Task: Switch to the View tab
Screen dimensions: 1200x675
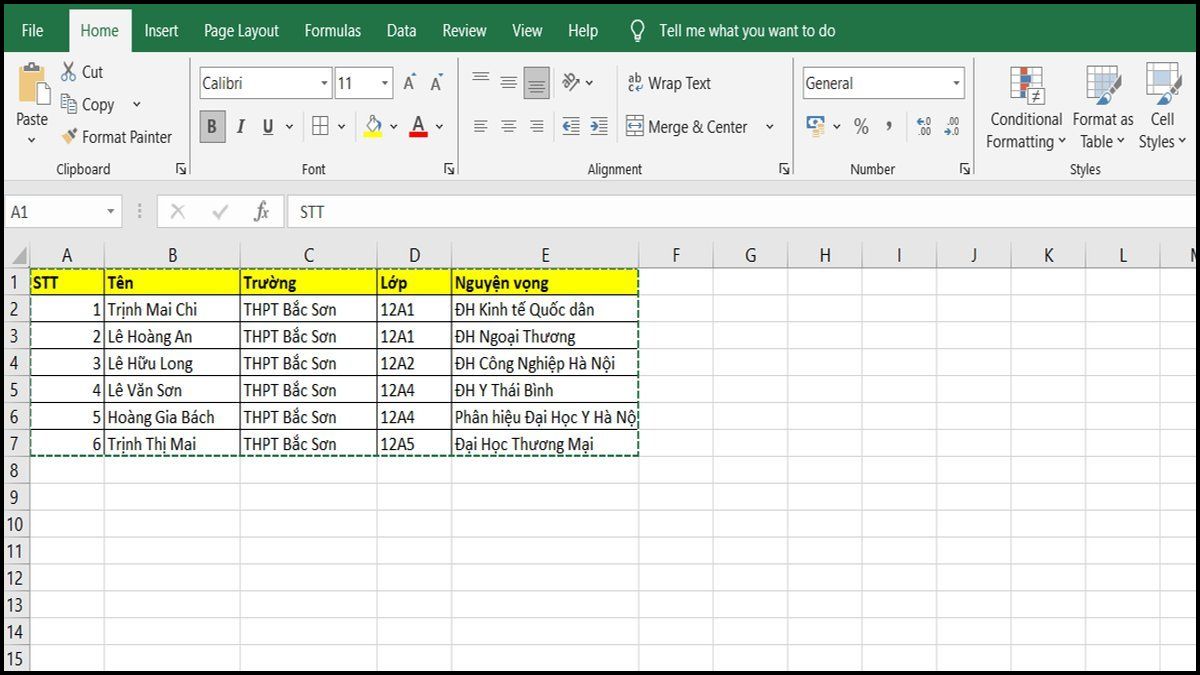Action: (527, 30)
